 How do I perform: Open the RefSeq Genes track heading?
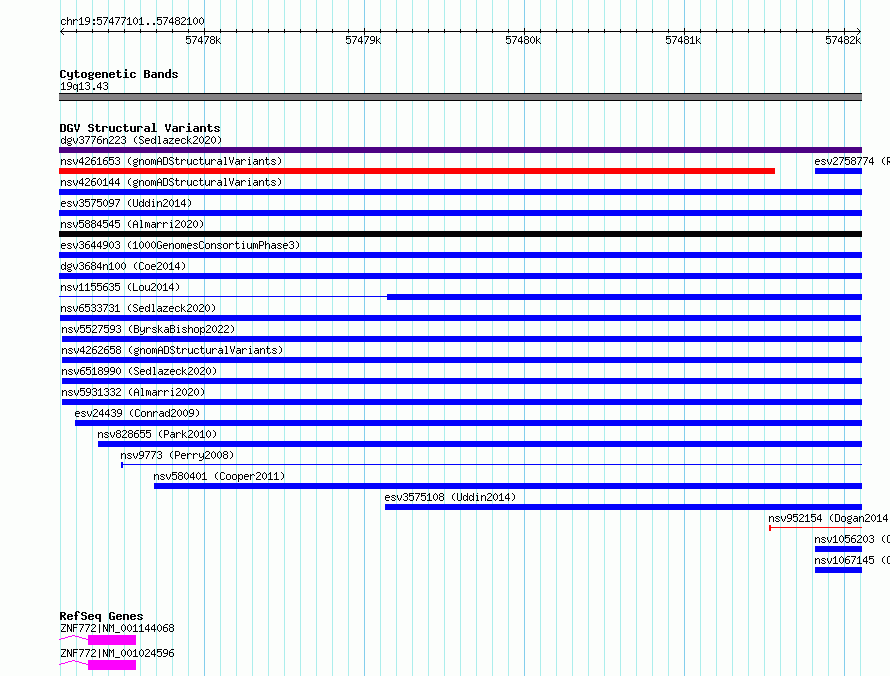pos(101,616)
